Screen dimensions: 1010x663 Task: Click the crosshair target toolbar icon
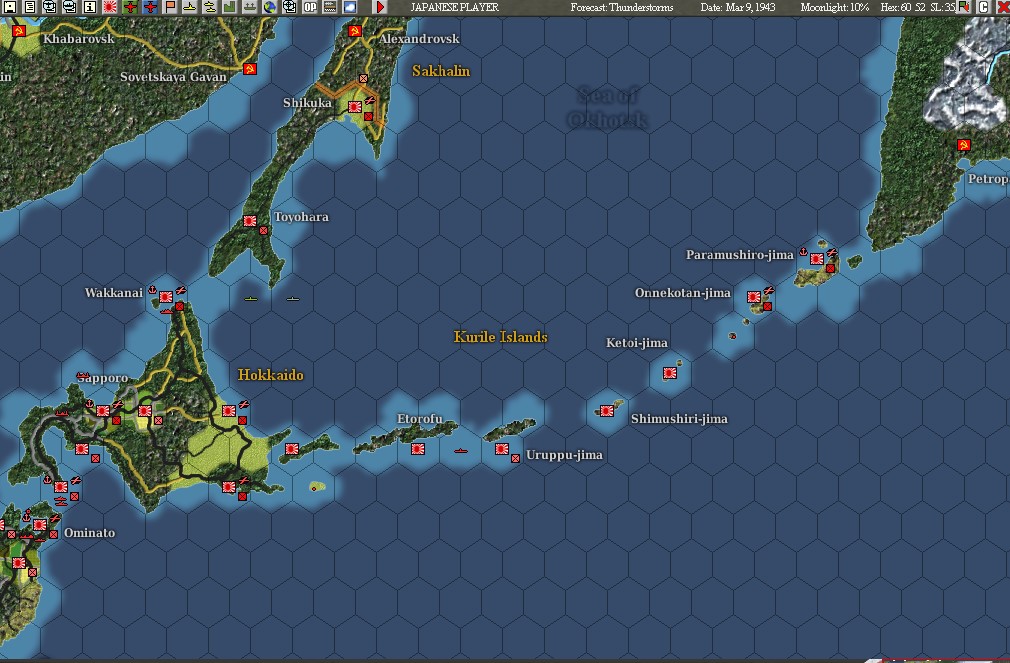[x=290, y=7]
